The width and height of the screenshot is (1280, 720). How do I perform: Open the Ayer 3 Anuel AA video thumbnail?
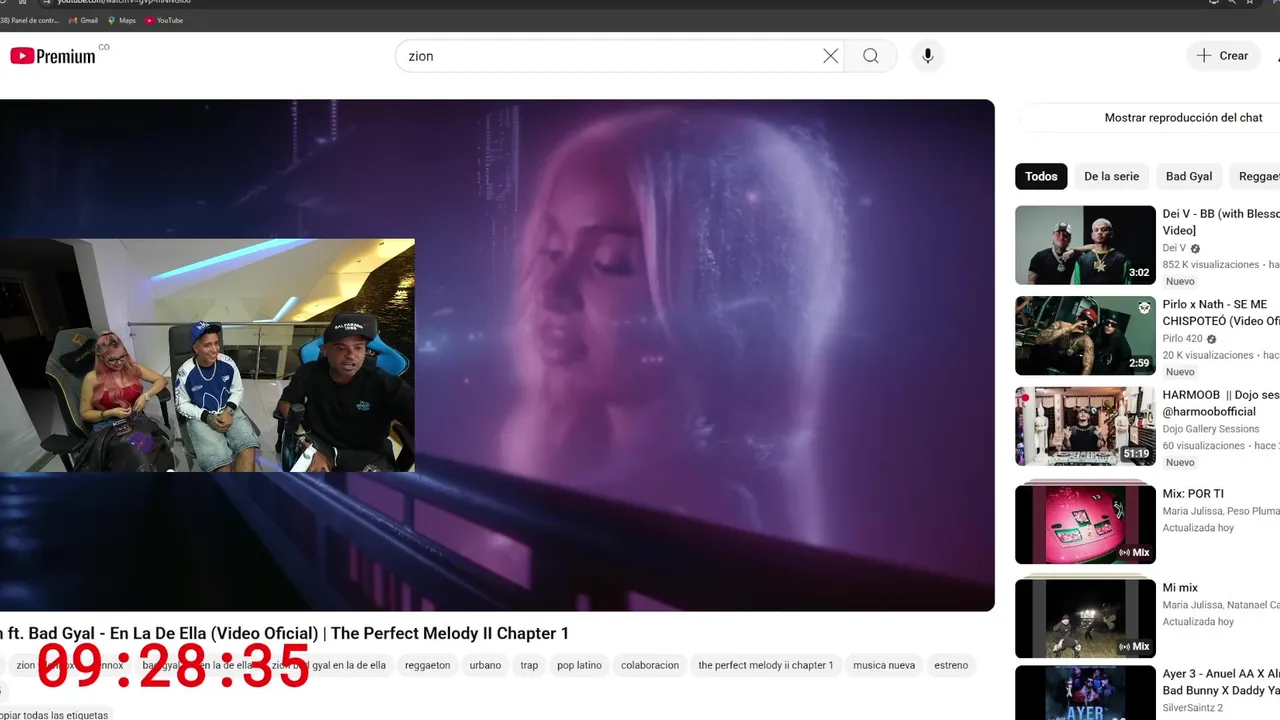[x=1085, y=693]
